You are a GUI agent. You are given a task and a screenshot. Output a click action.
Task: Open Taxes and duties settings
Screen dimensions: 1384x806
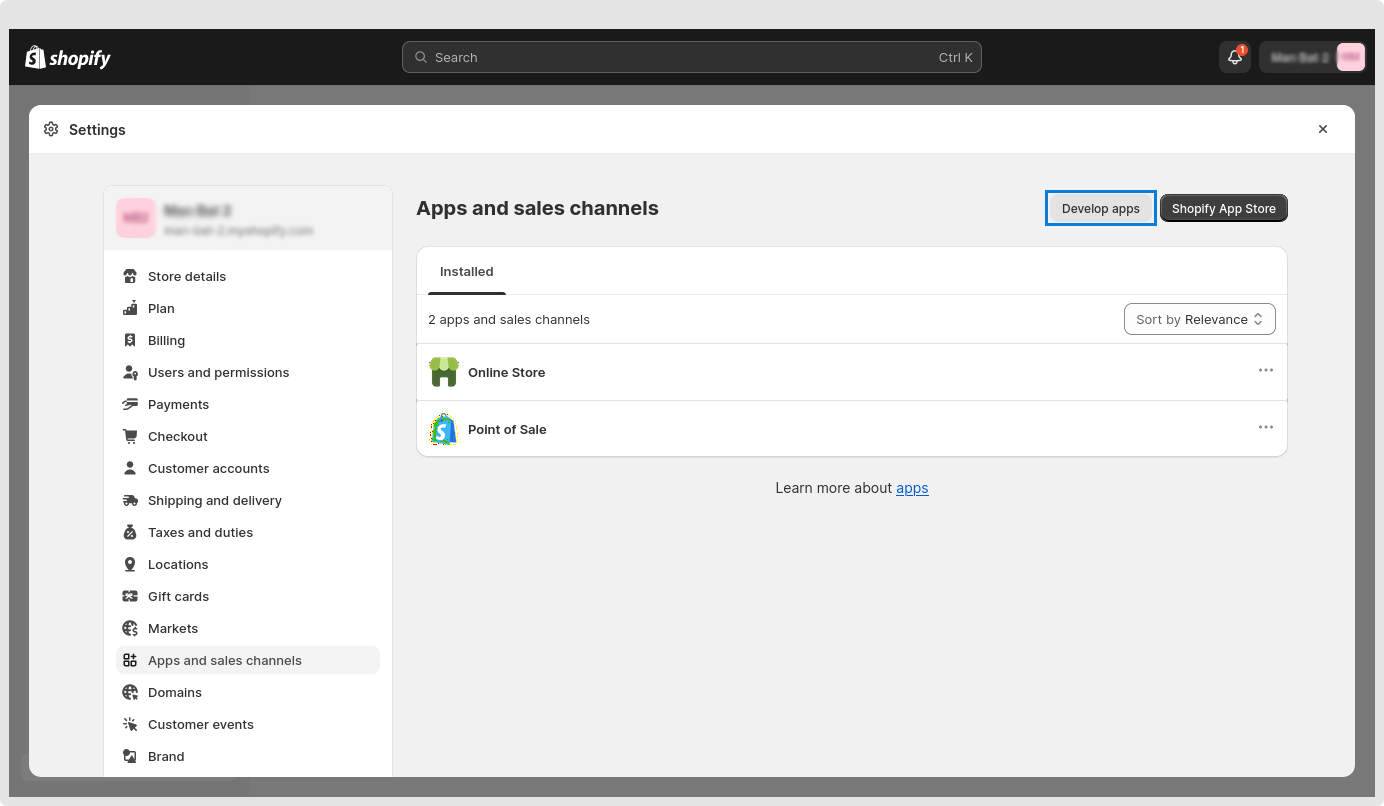[248, 532]
